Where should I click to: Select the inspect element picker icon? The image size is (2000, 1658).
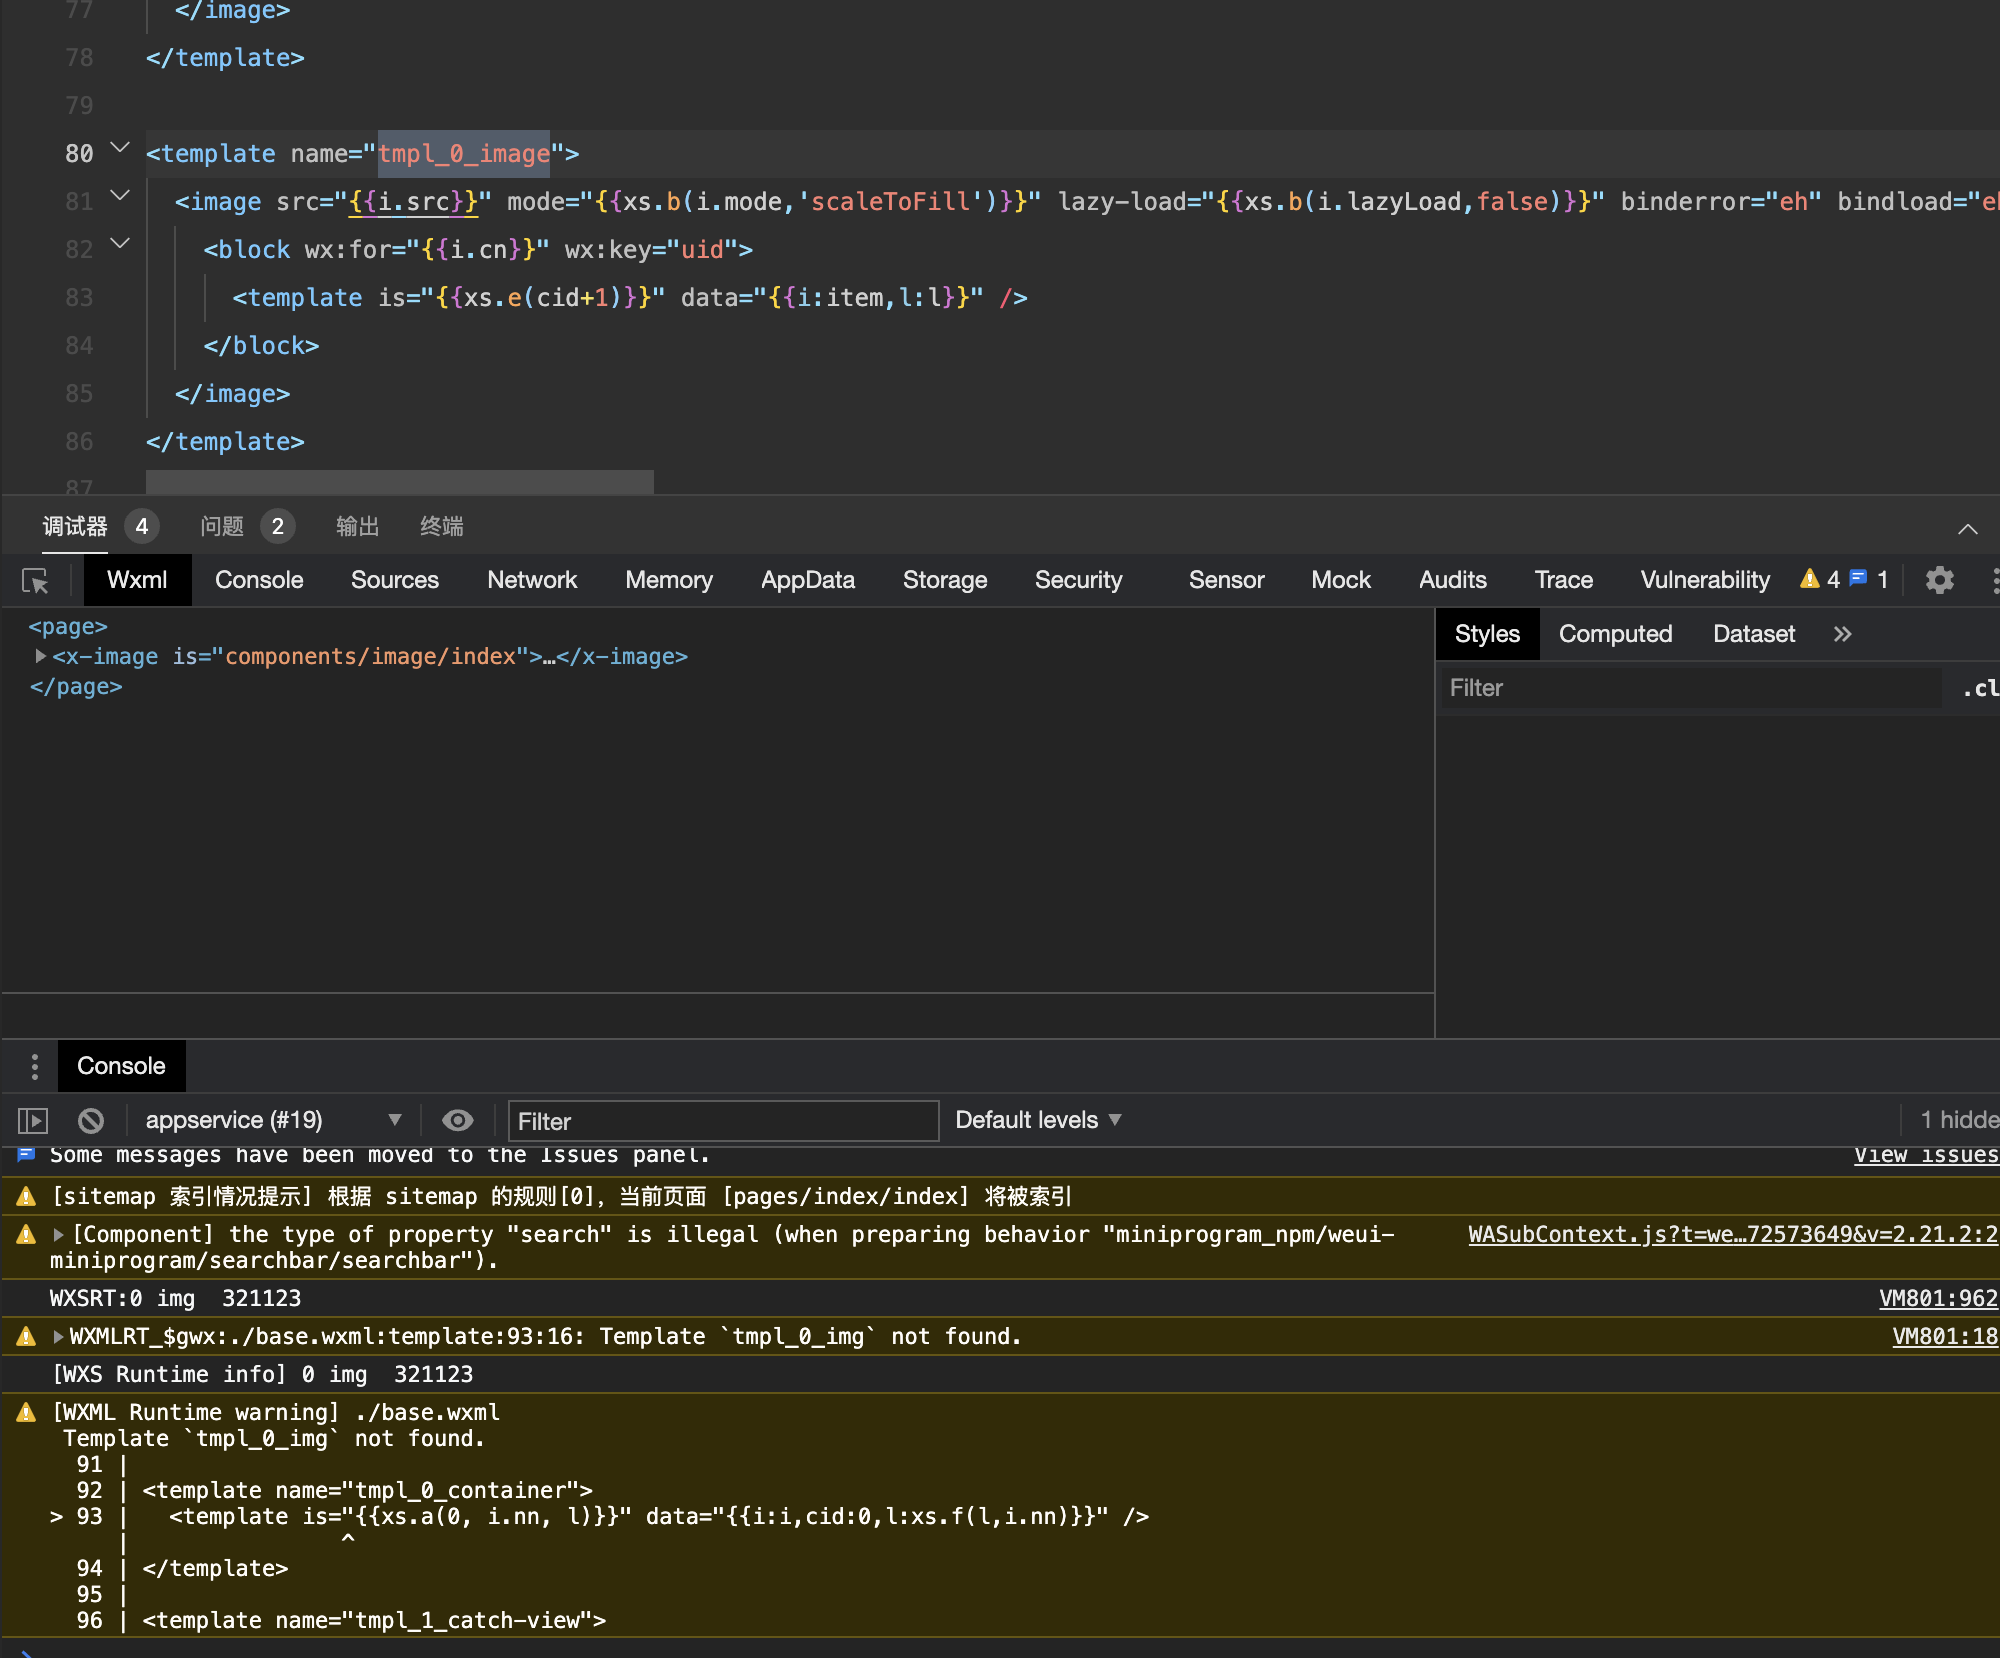pos(35,580)
